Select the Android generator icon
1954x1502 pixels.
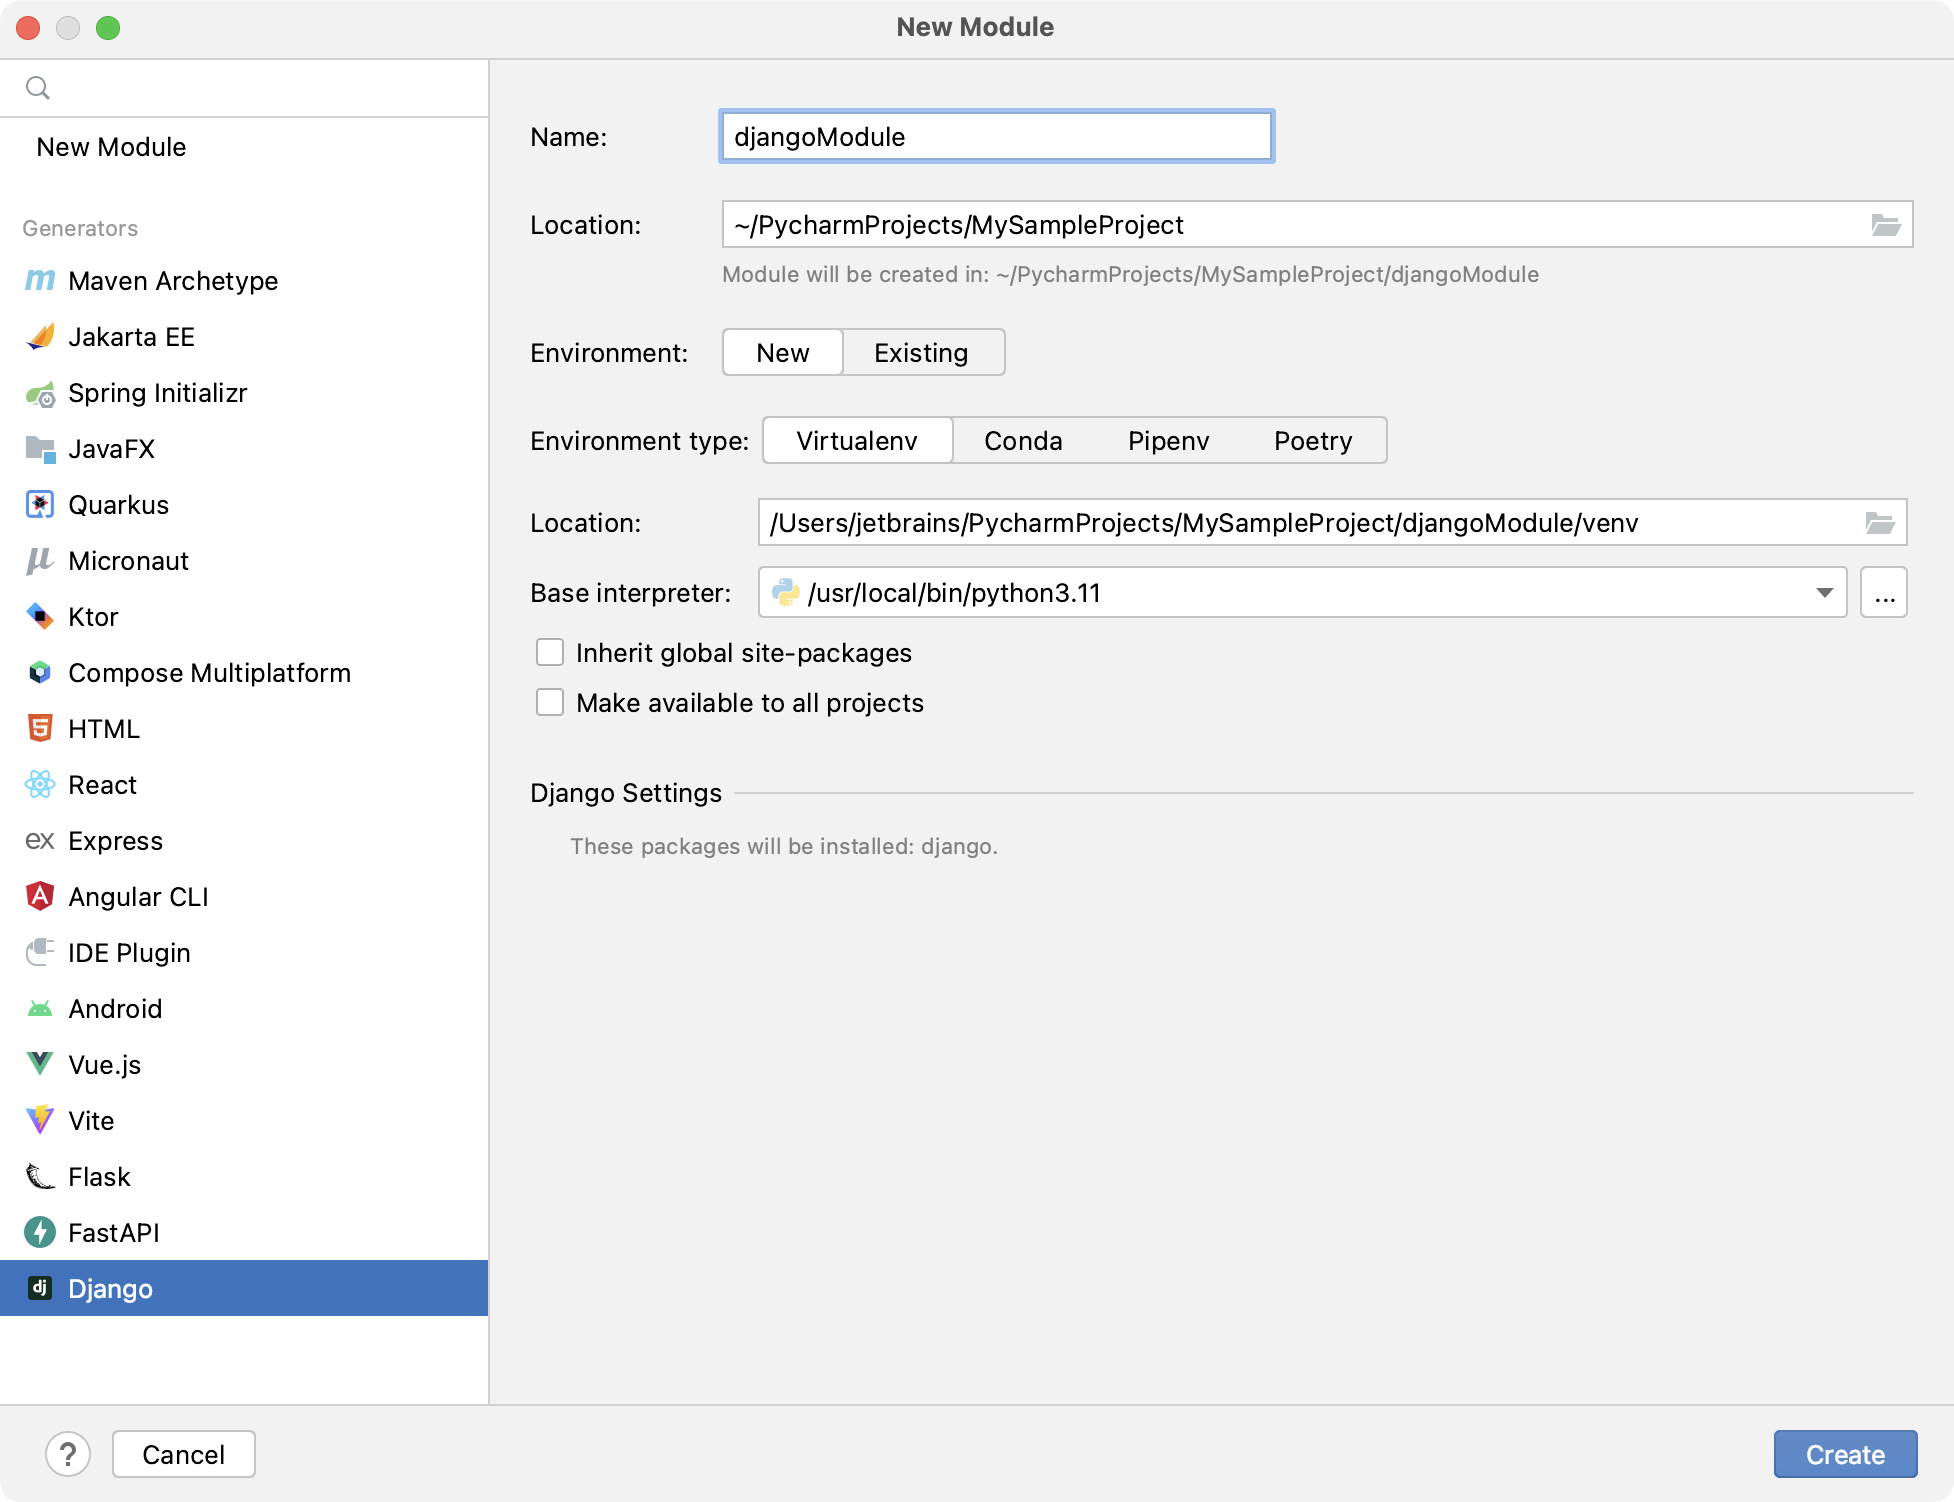click(x=40, y=1009)
